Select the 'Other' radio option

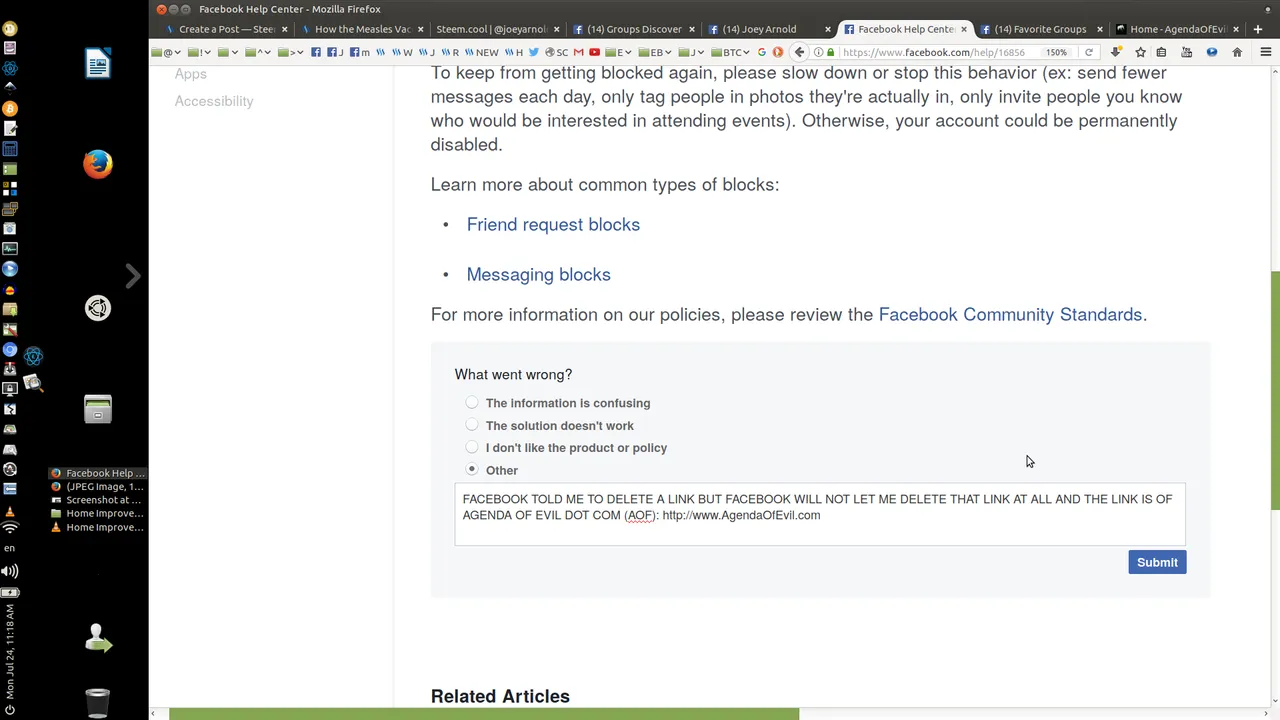pyautogui.click(x=472, y=470)
